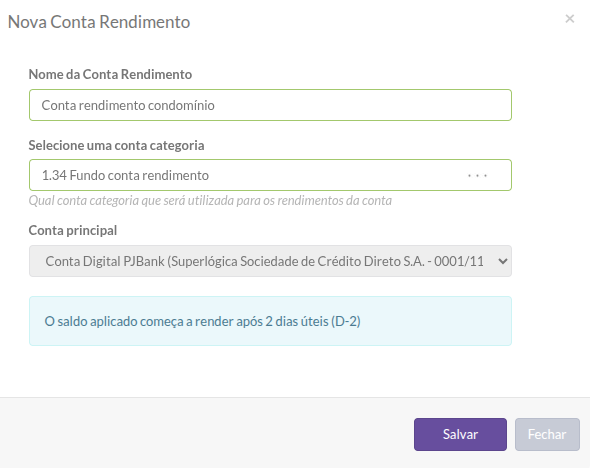Click the 'Nome da Conta Rendimento' label
Viewport: 590px width, 468px height.
click(110, 74)
